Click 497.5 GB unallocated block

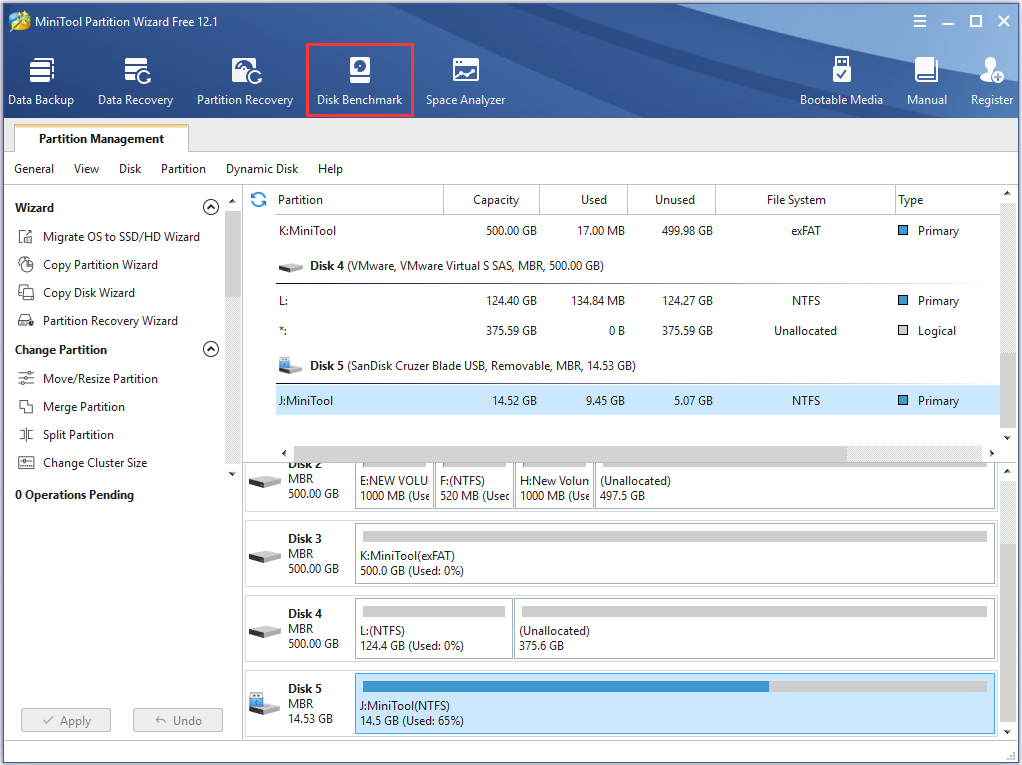point(795,486)
